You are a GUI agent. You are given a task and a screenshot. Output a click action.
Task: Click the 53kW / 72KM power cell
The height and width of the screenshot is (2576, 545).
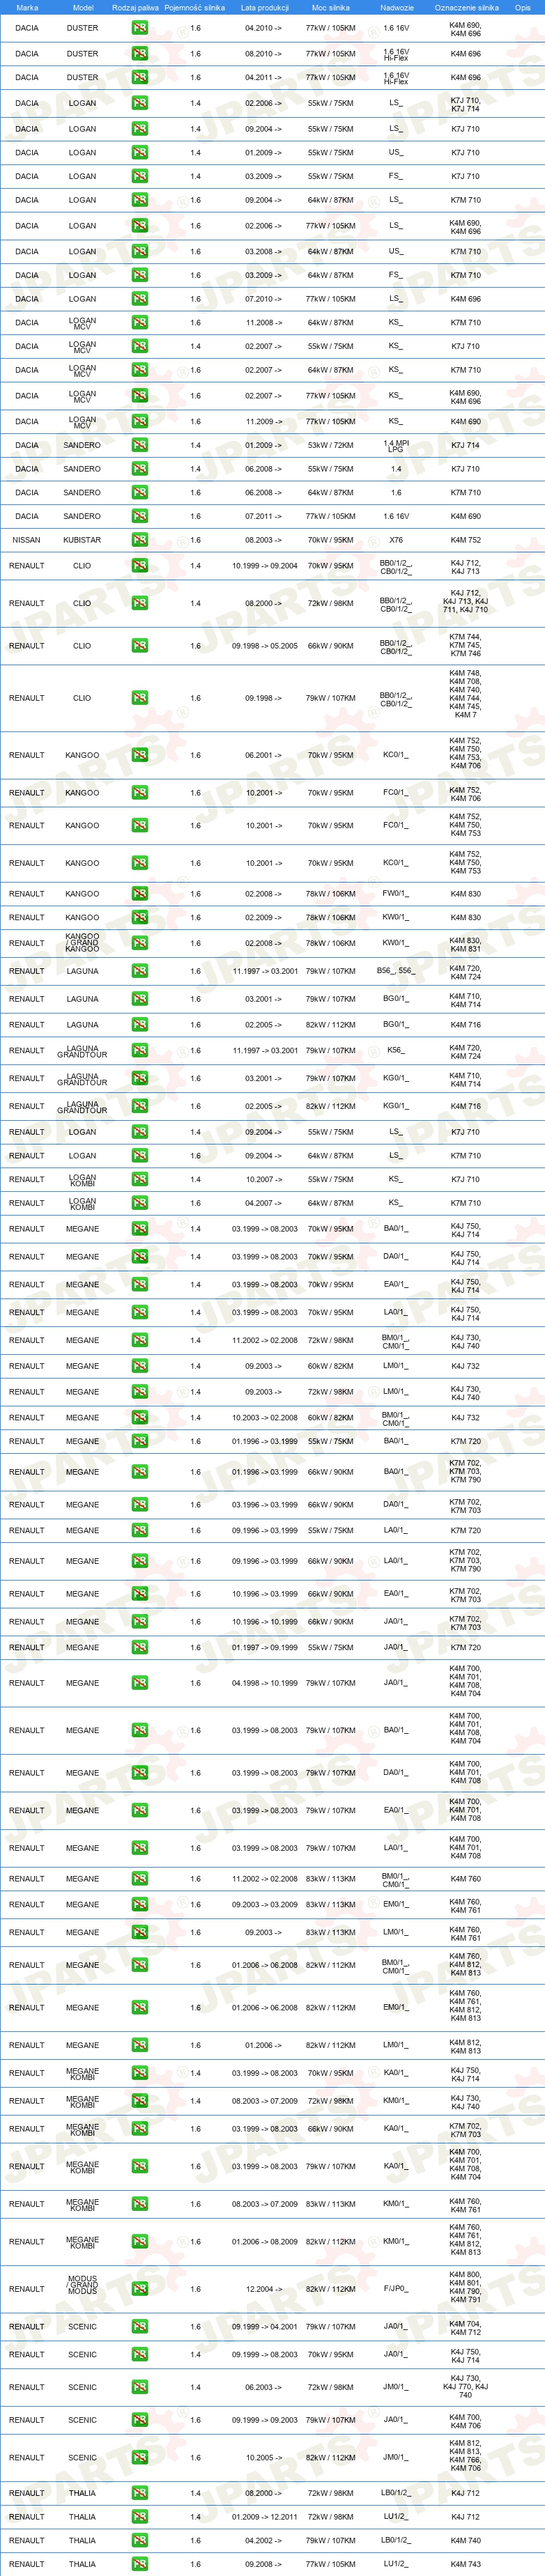click(x=330, y=445)
